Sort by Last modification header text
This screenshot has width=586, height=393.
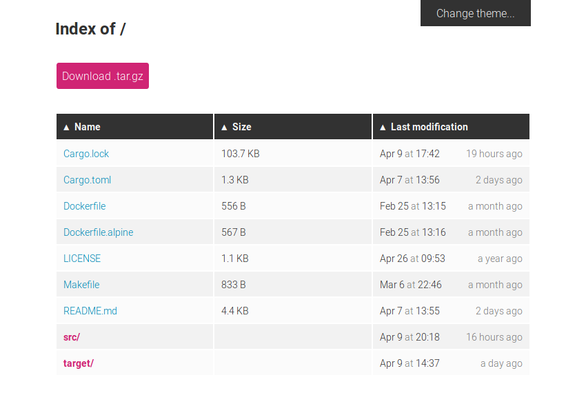click(x=429, y=127)
